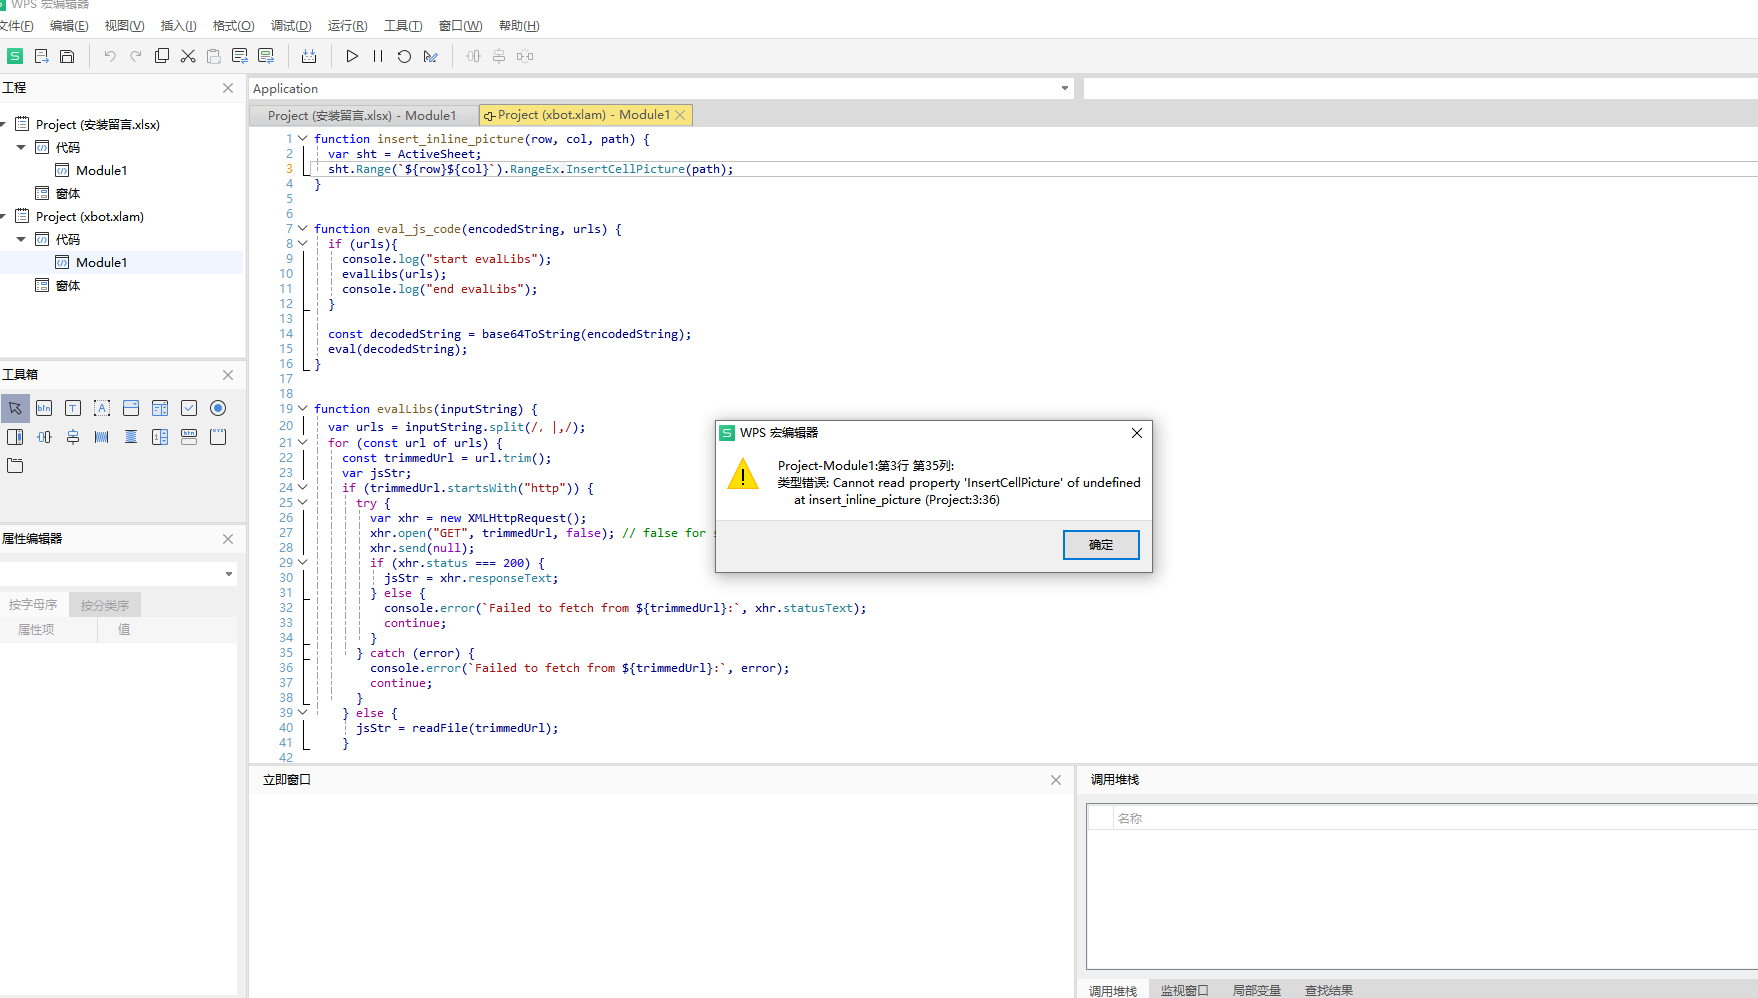1758x998 pixels.
Task: Click the Reset circular arrow icon
Action: tap(404, 57)
